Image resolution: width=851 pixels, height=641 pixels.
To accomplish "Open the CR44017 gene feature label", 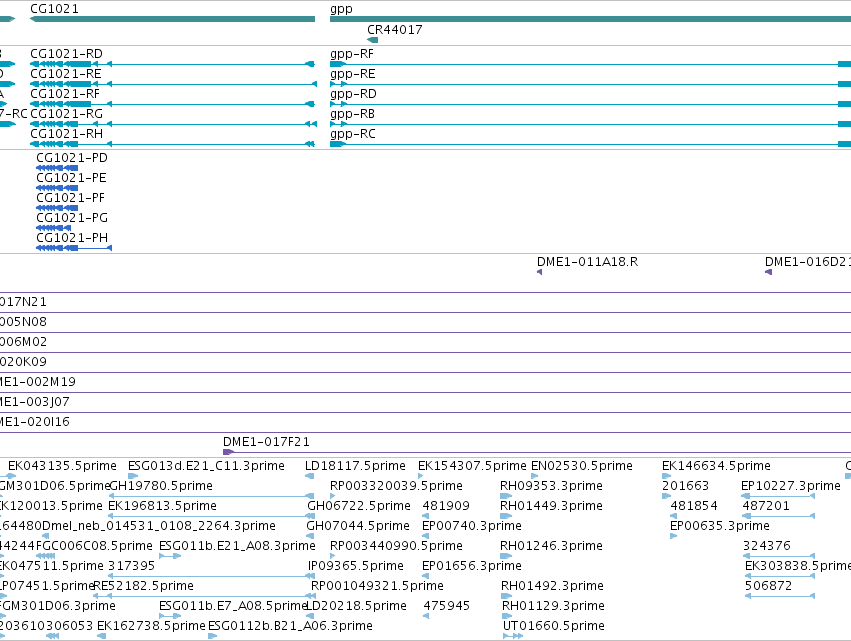I will pyautogui.click(x=395, y=30).
